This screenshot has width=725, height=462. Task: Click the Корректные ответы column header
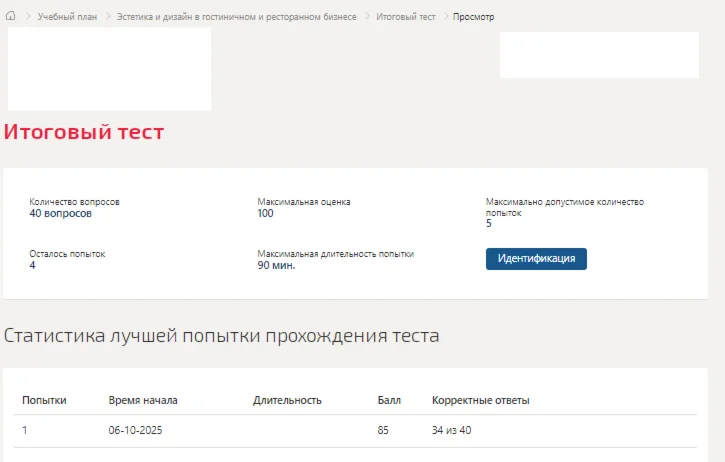(x=480, y=401)
